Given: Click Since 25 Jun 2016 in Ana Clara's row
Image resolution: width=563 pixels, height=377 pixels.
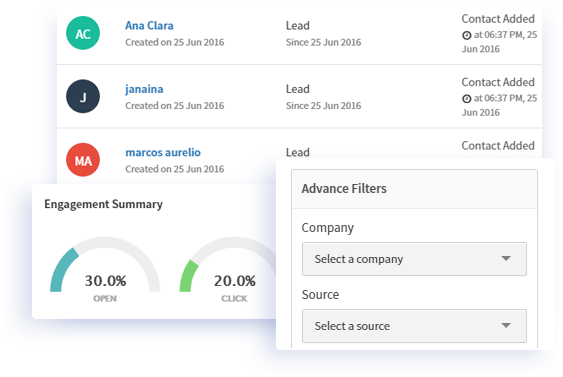Looking at the screenshot, I should click(x=324, y=42).
